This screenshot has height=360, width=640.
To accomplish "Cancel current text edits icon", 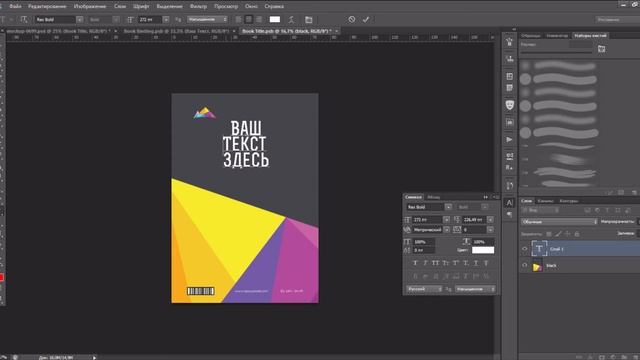I will click(352, 19).
